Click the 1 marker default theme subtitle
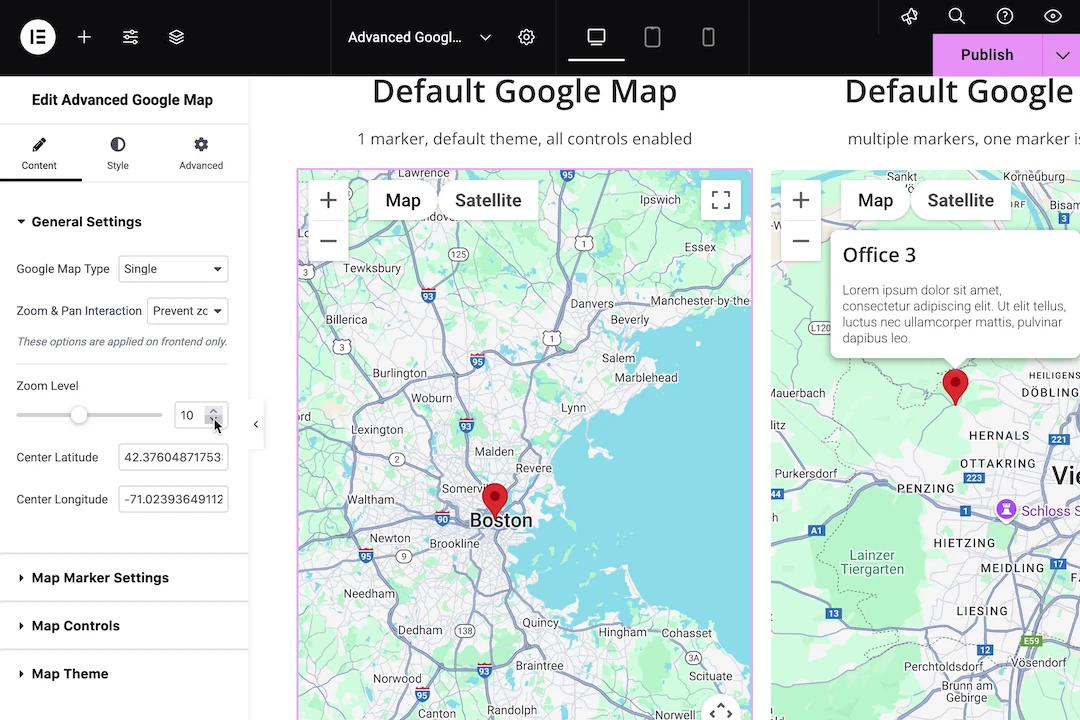This screenshot has width=1080, height=720. pos(524,139)
